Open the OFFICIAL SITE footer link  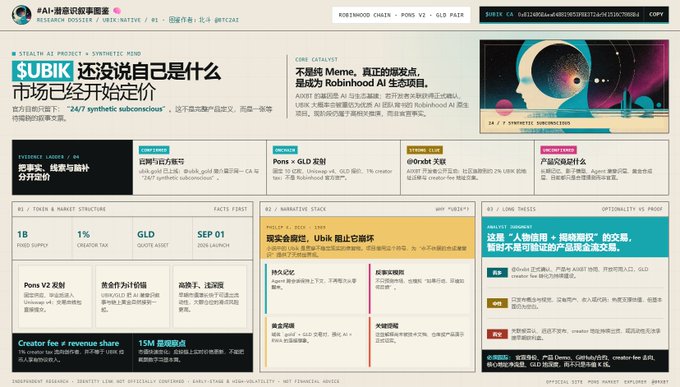(x=563, y=382)
